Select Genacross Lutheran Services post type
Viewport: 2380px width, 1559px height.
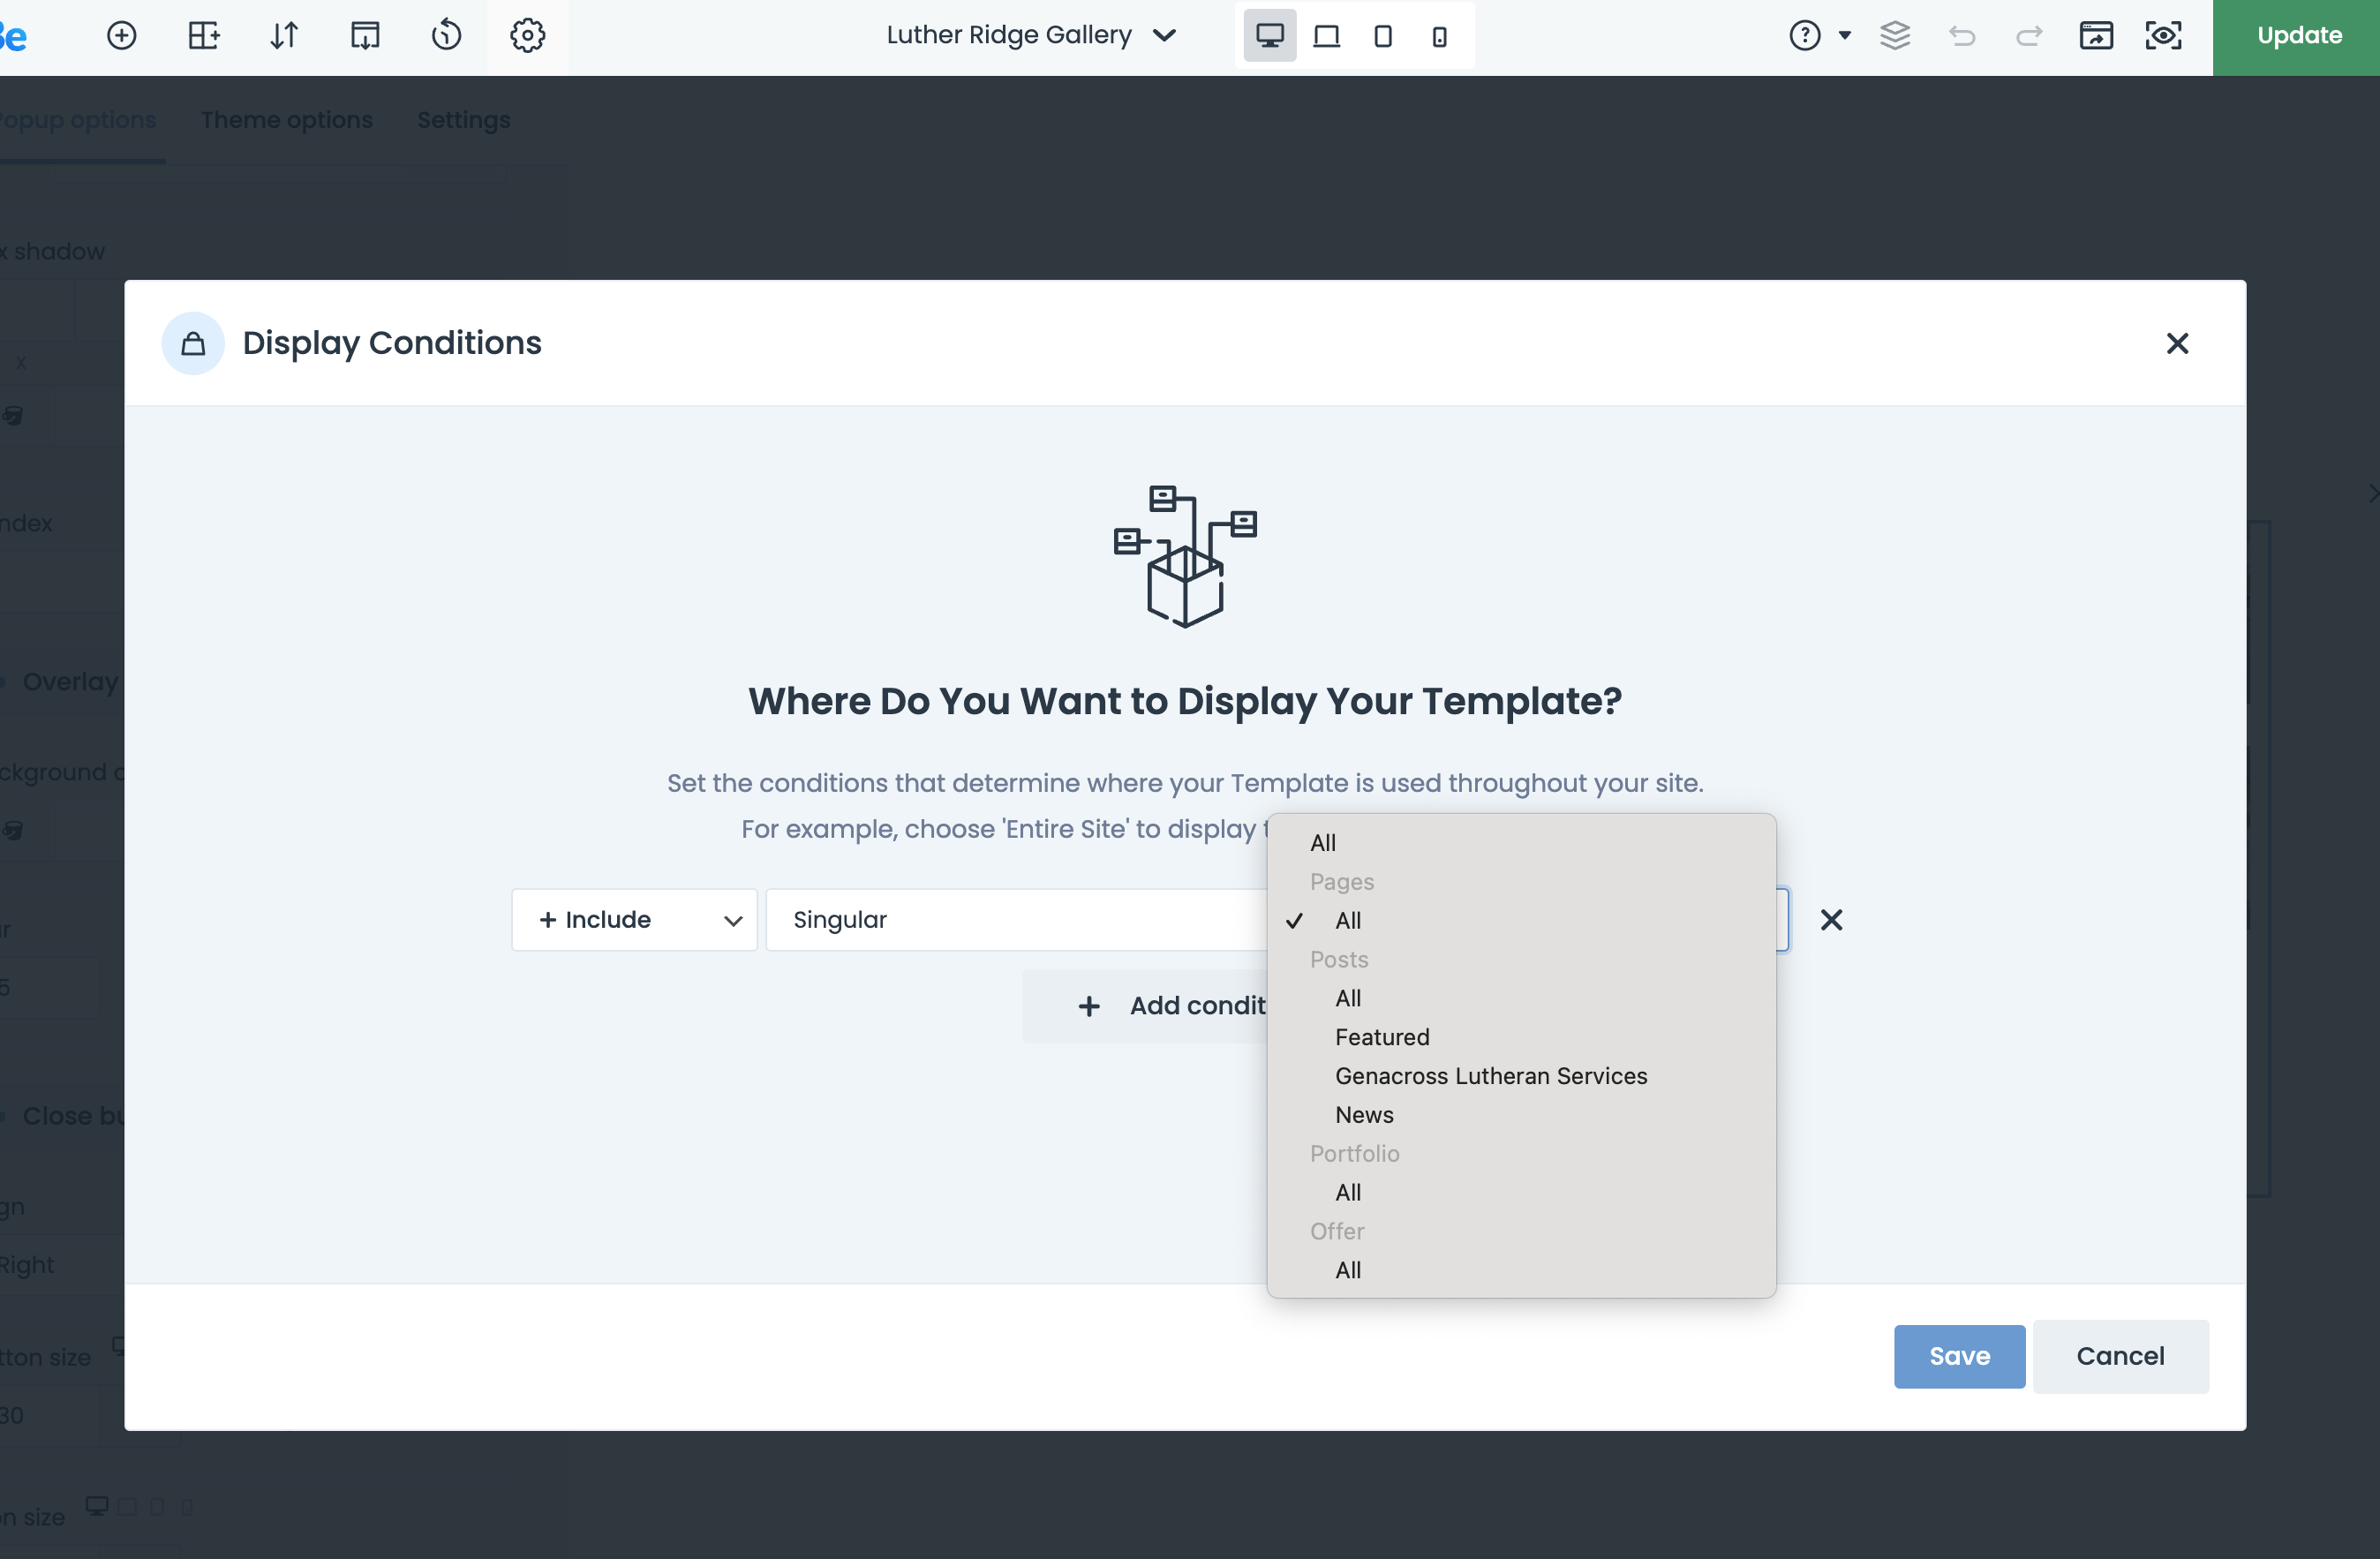pyautogui.click(x=1491, y=1075)
